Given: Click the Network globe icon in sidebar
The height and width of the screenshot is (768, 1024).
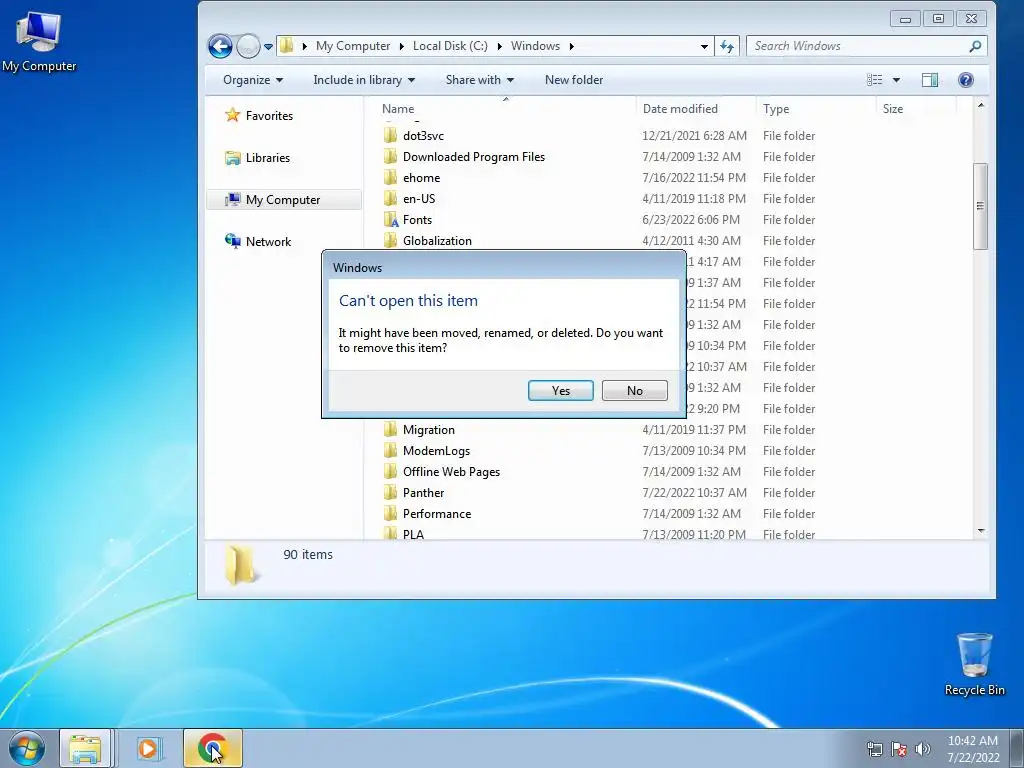Looking at the screenshot, I should tap(232, 242).
